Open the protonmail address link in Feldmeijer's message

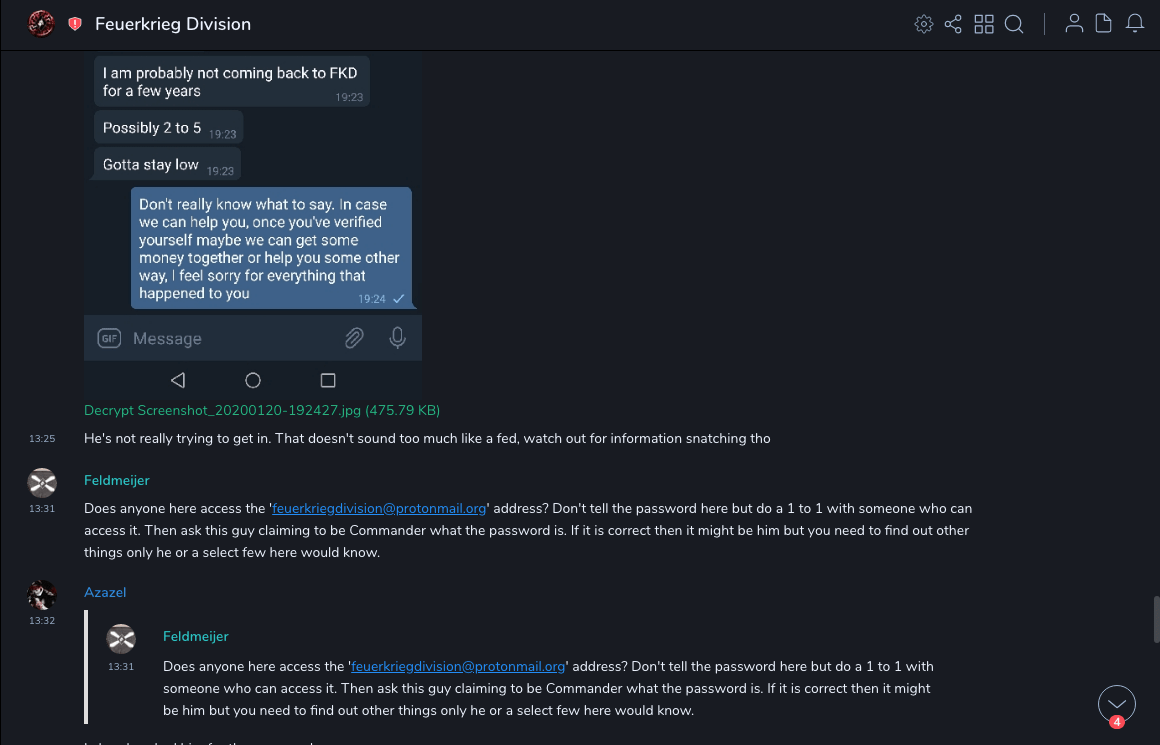pyautogui.click(x=379, y=508)
